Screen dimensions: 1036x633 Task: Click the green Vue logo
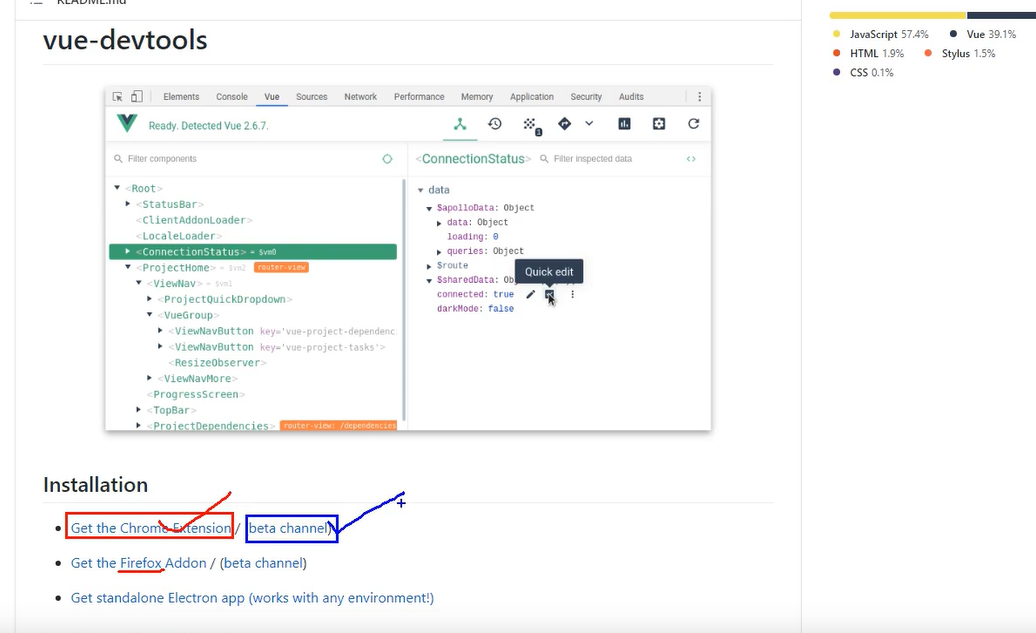(127, 124)
